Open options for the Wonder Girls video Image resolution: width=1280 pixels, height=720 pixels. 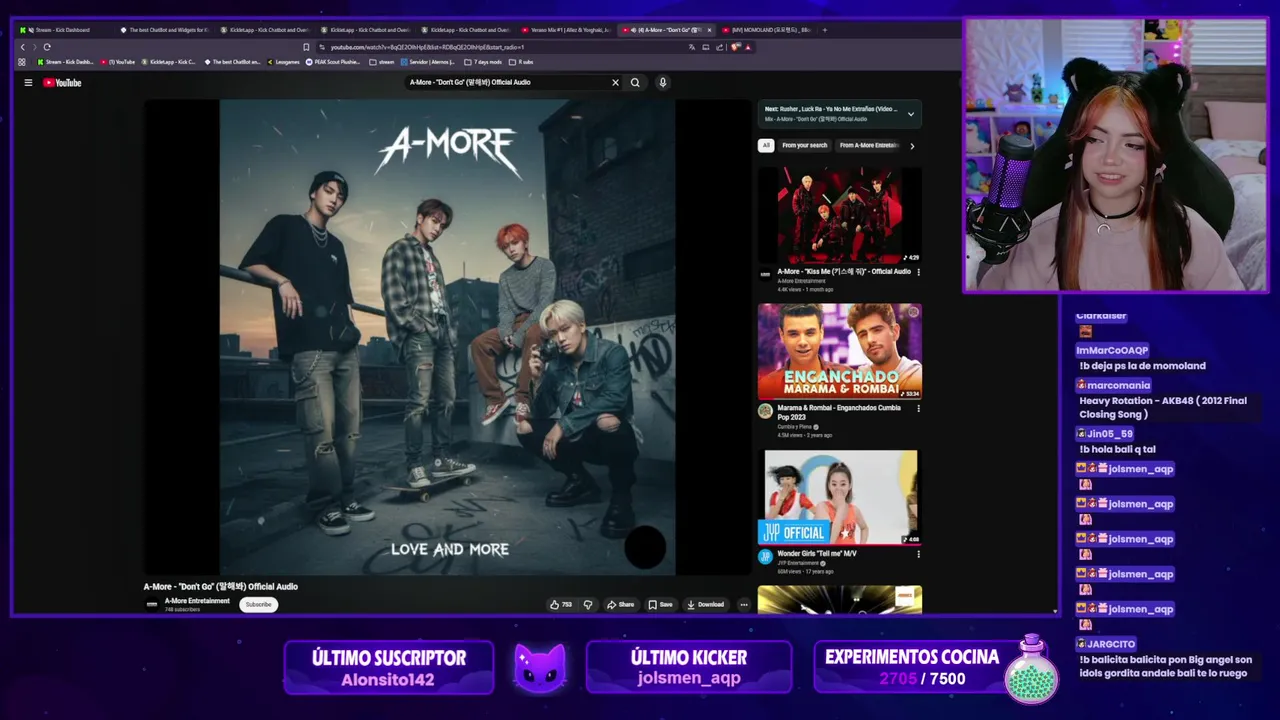(x=918, y=554)
